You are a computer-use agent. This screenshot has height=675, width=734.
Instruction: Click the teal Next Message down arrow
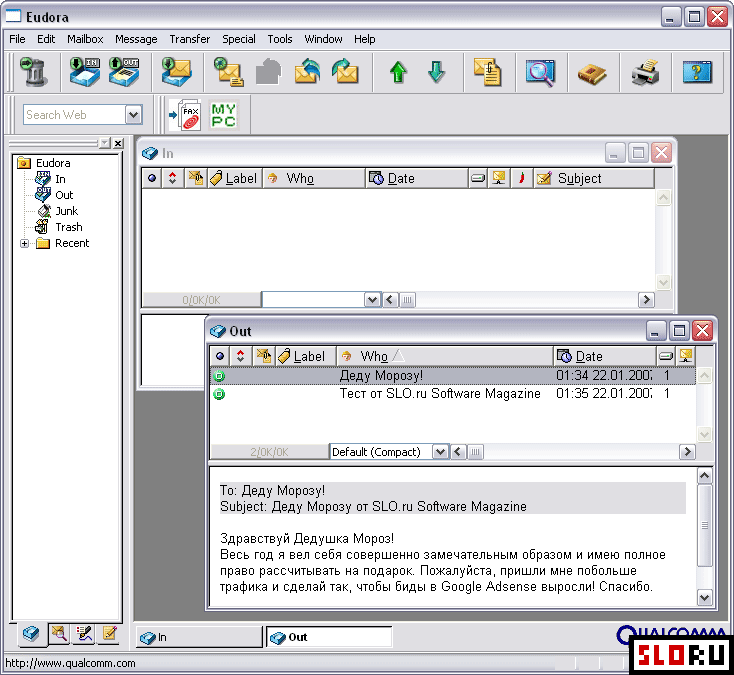(x=436, y=72)
